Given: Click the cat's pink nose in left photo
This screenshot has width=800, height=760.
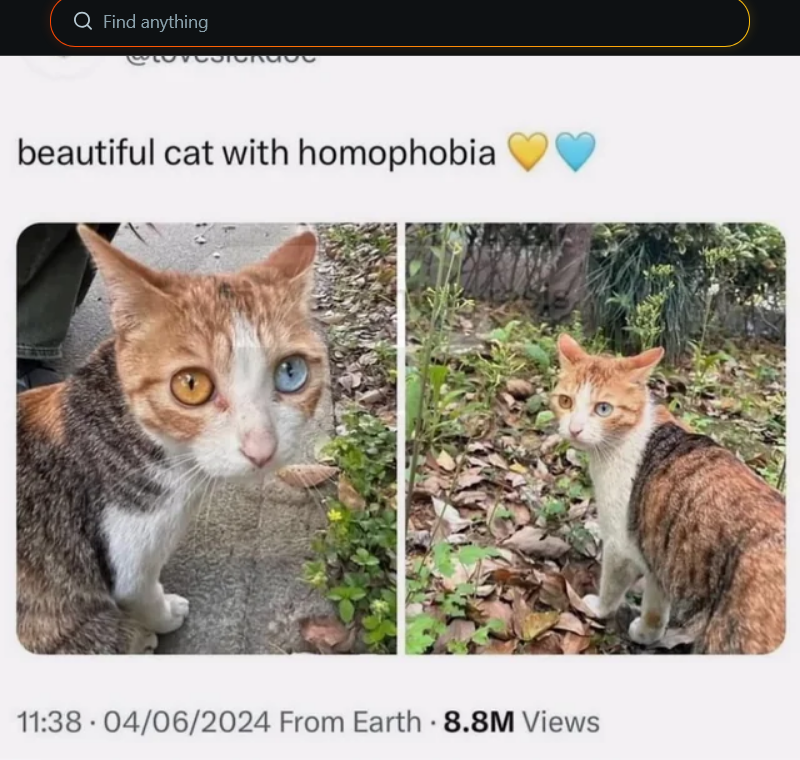Looking at the screenshot, I should point(258,446).
